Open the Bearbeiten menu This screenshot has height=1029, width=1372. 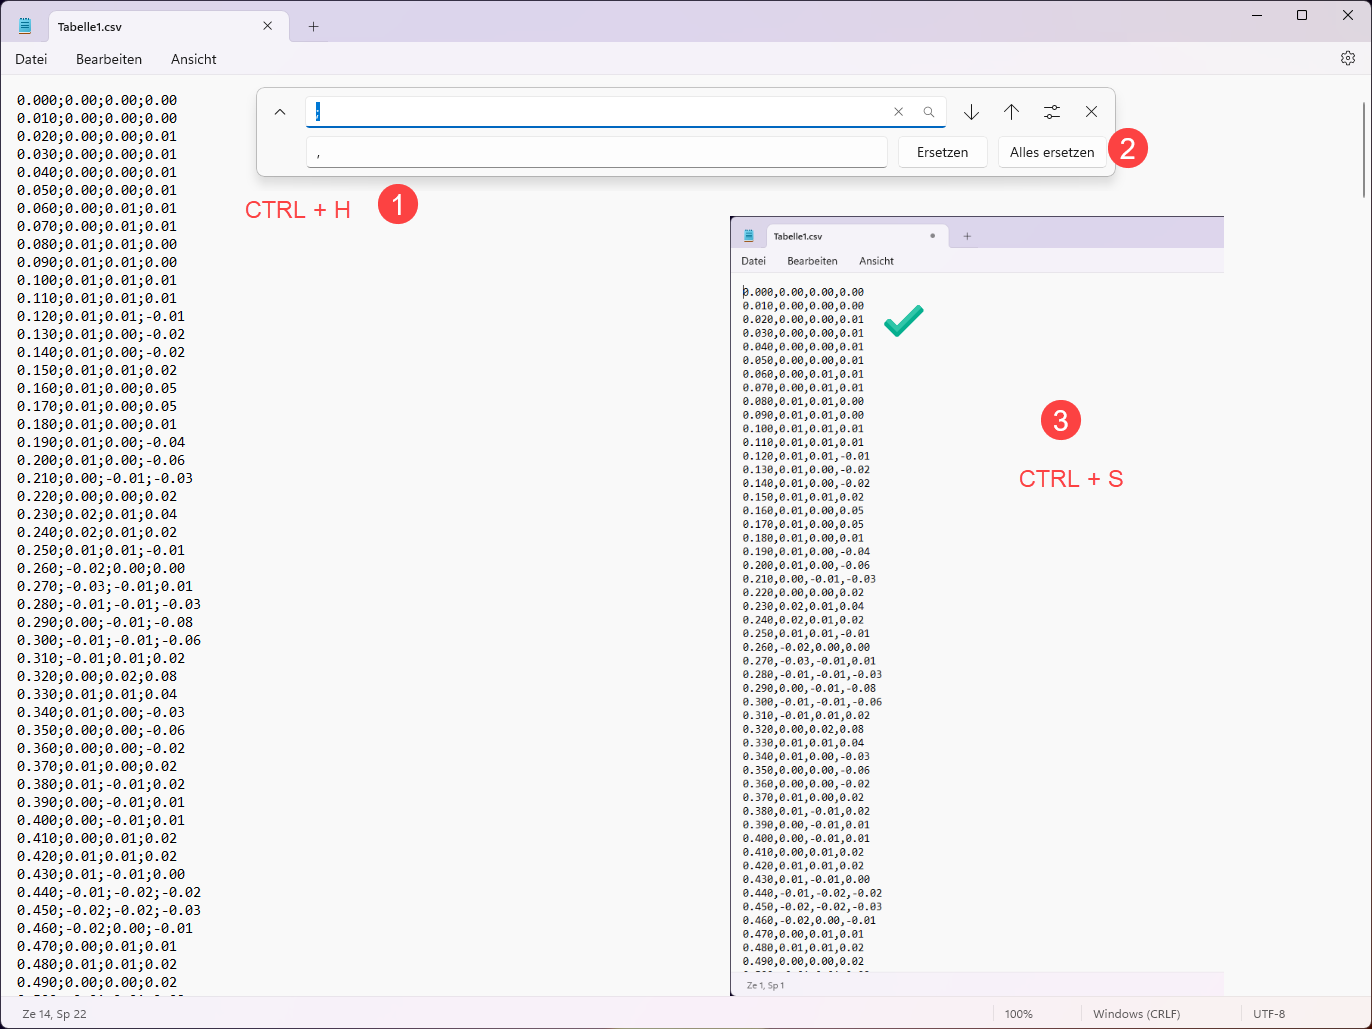coord(108,59)
